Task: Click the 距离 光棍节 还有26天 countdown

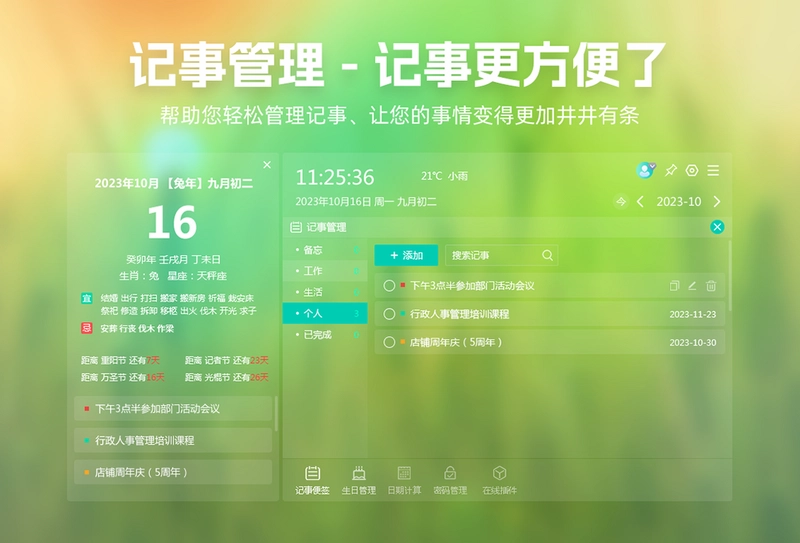Action: tap(227, 378)
